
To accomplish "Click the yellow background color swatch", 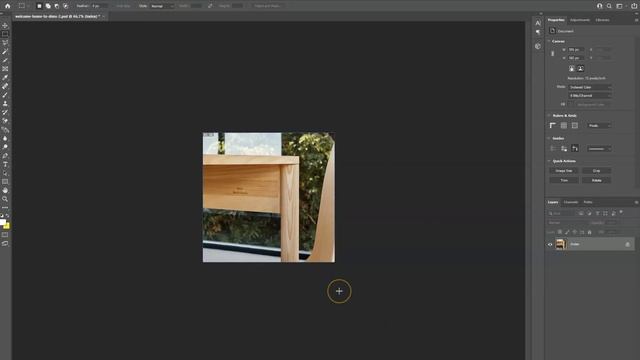I will pos(7,226).
